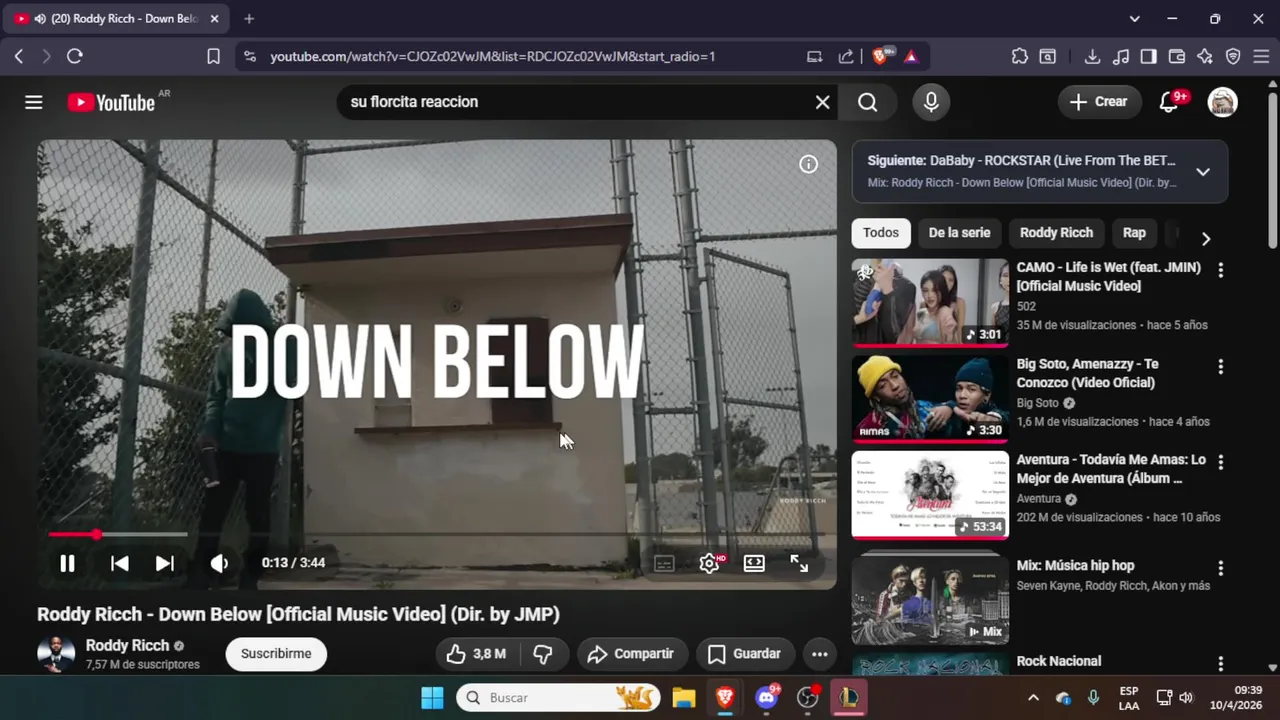Image resolution: width=1280 pixels, height=720 pixels.
Task: Like the video with thumbs up
Action: (x=476, y=654)
